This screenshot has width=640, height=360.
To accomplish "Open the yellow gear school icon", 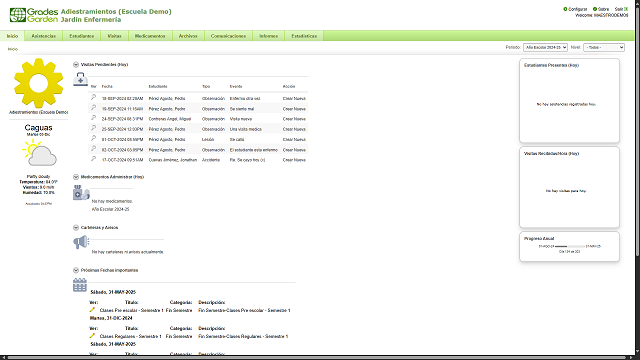I will tap(38, 83).
